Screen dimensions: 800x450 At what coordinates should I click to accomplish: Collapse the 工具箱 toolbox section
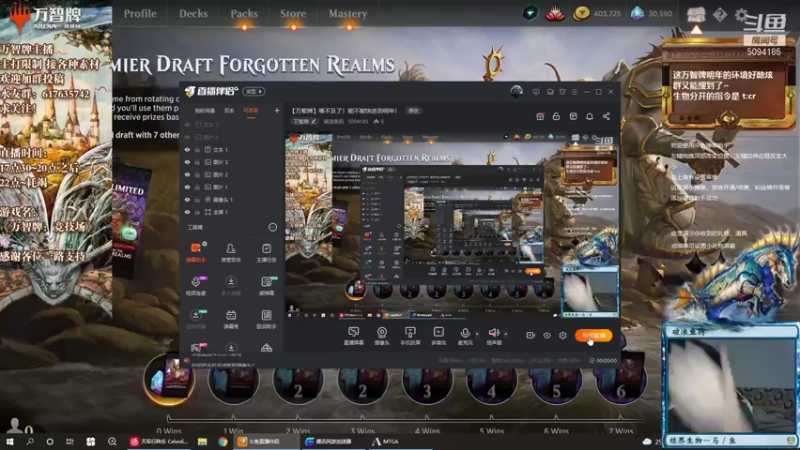click(x=273, y=227)
